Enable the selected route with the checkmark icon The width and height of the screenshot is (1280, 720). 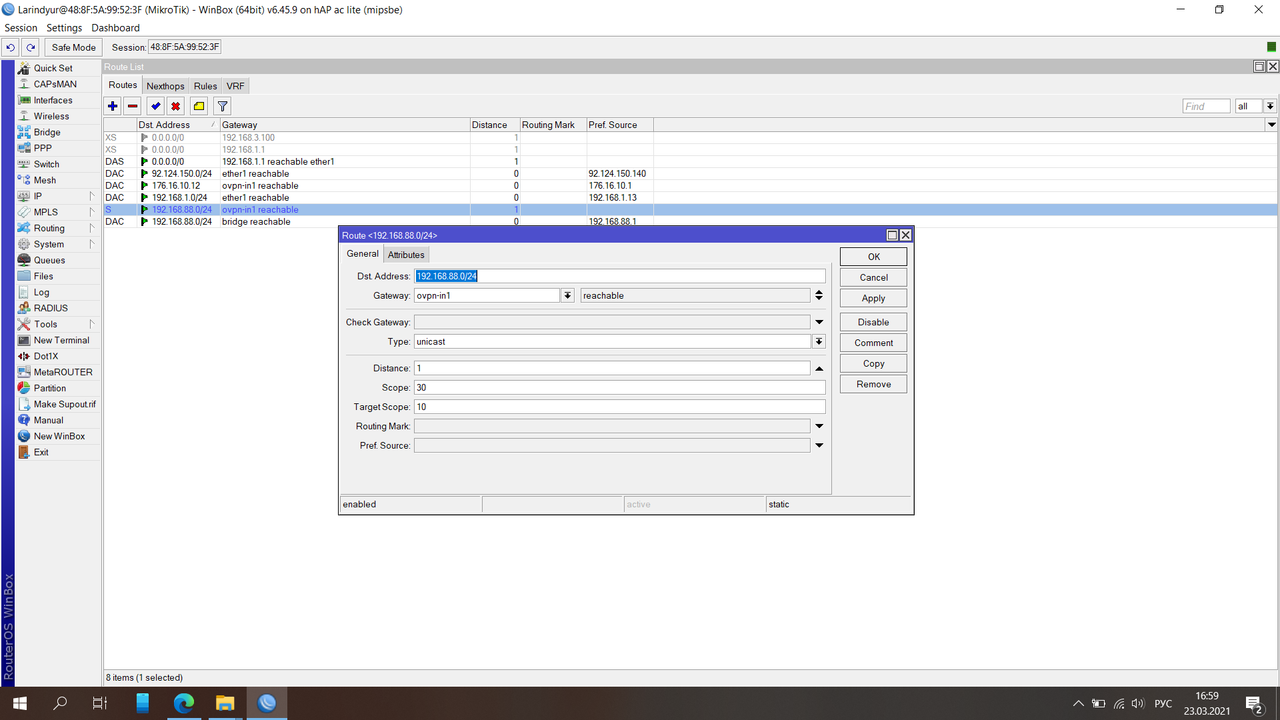[156, 106]
